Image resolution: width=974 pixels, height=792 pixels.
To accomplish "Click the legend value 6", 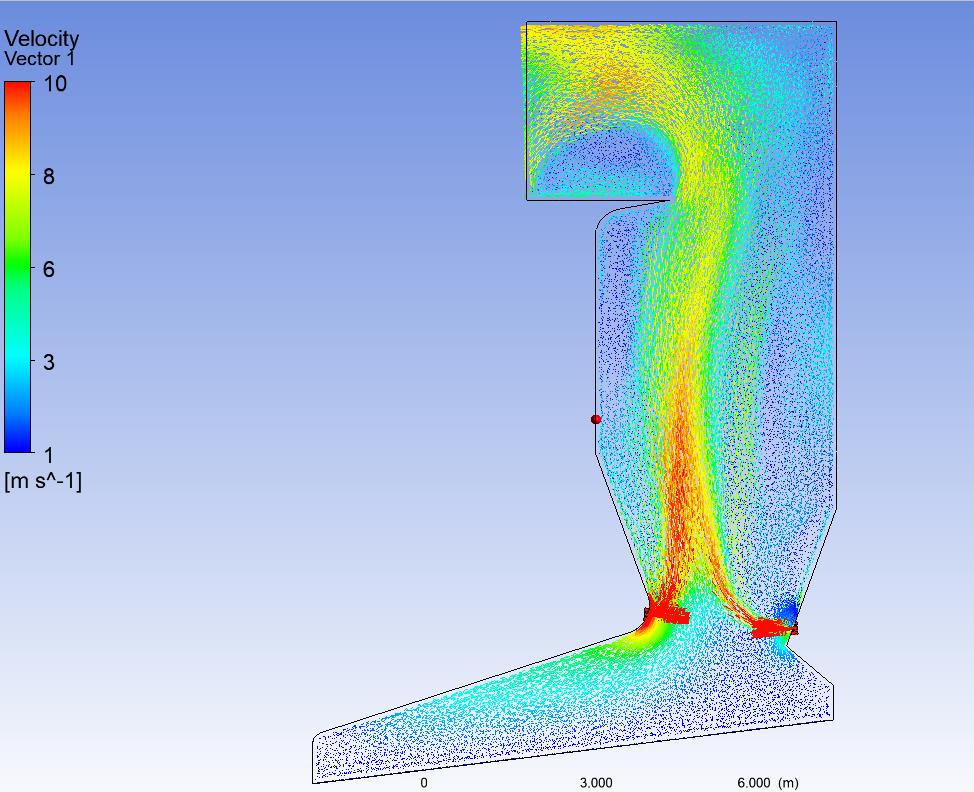I will 49,270.
